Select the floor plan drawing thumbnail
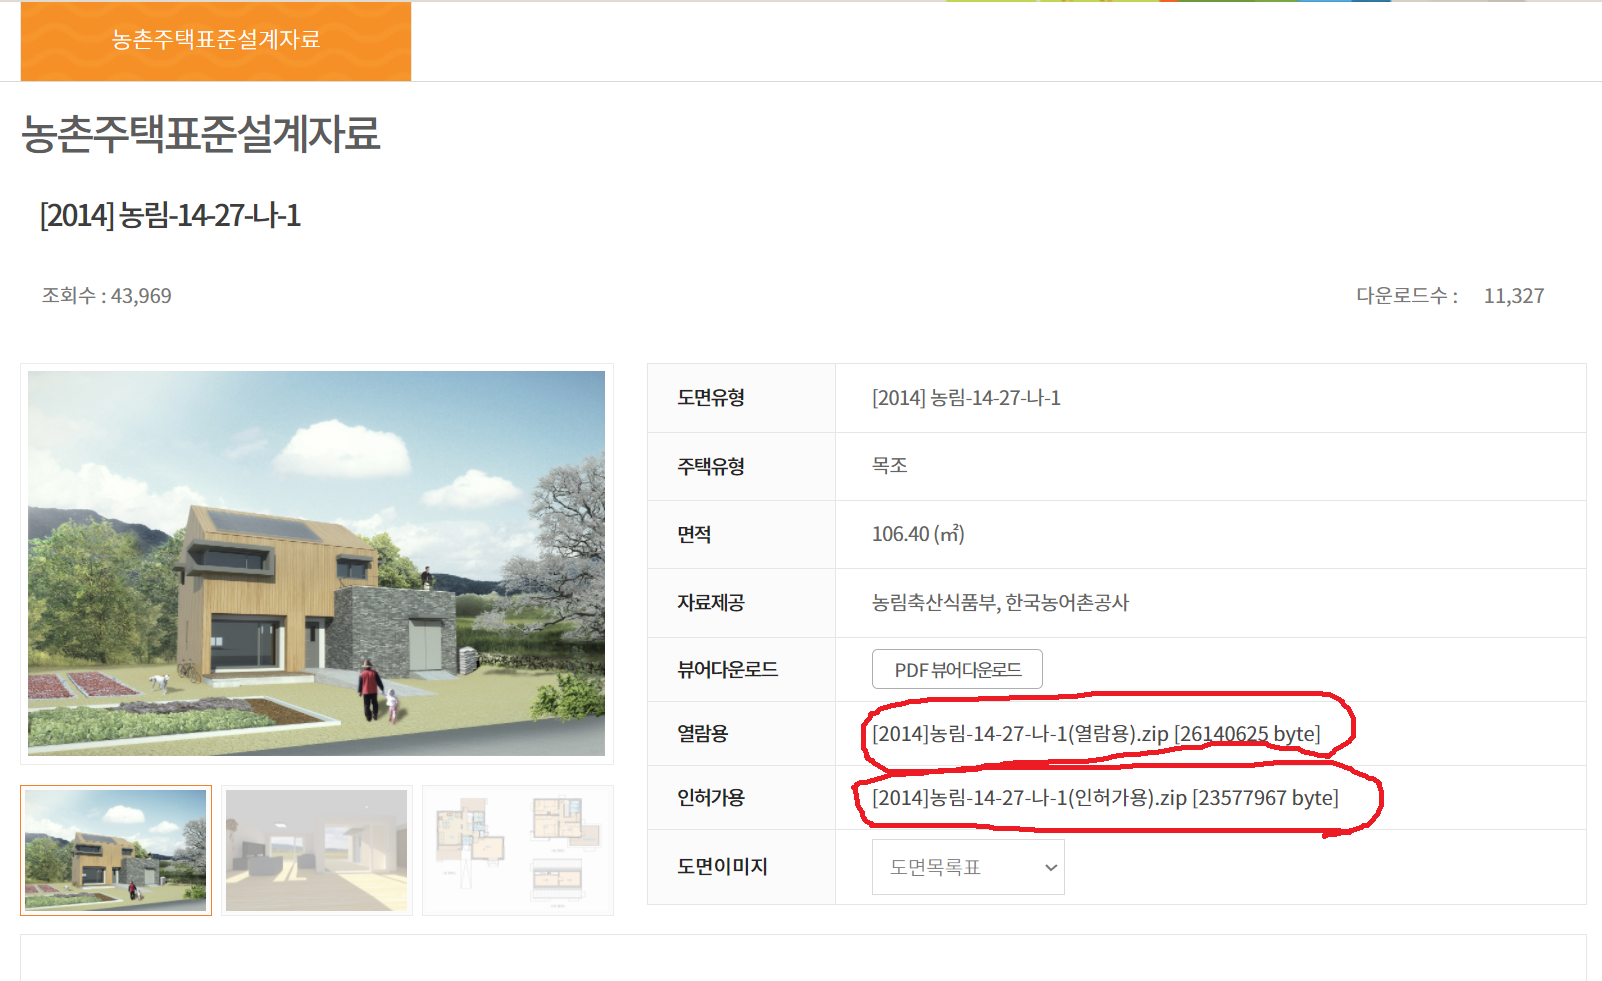The image size is (1602, 981). (x=518, y=850)
